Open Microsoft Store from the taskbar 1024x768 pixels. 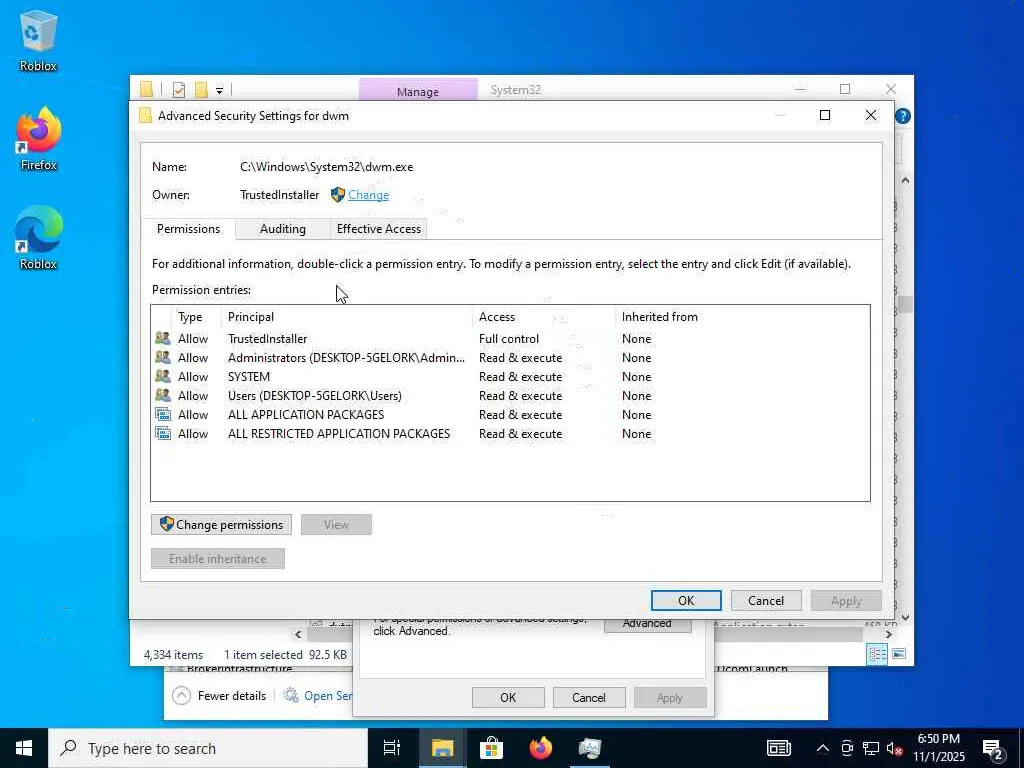click(491, 748)
